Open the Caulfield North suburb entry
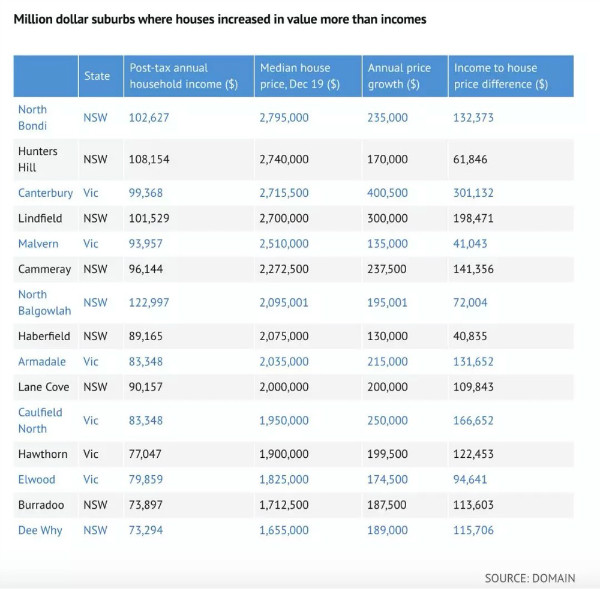600x589 pixels. click(40, 420)
